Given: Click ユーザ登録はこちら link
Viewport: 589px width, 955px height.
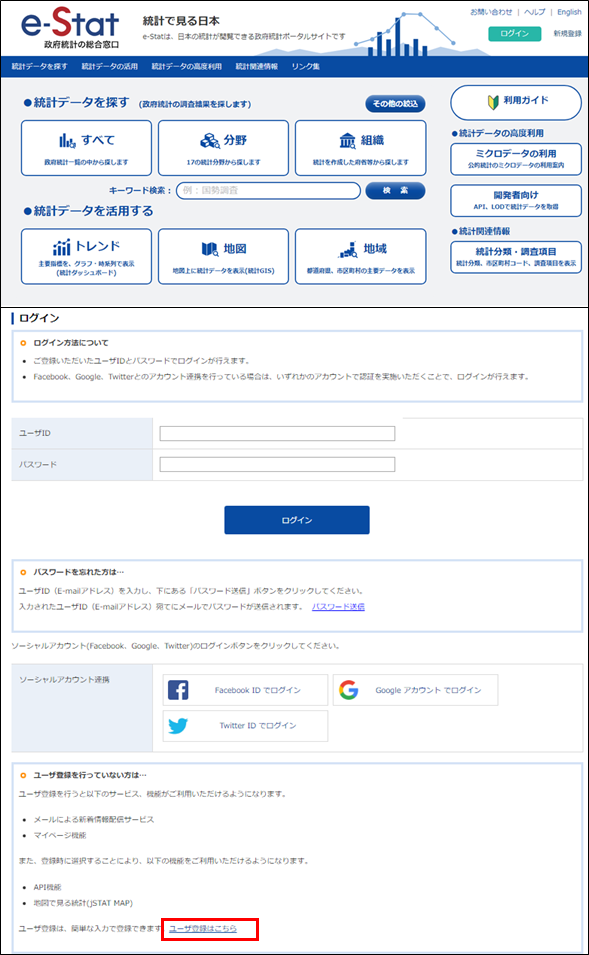Looking at the screenshot, I should (x=203, y=928).
